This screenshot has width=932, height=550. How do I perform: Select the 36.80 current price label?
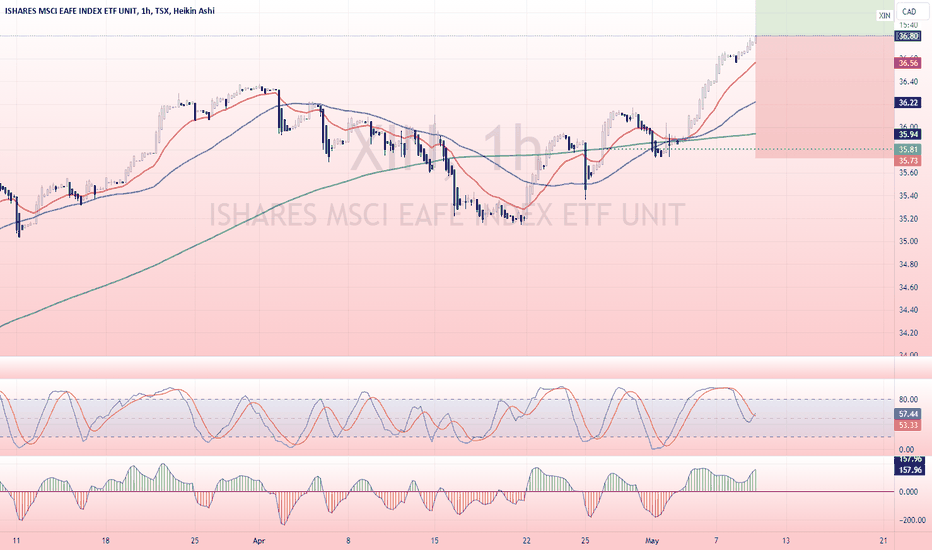pos(908,36)
